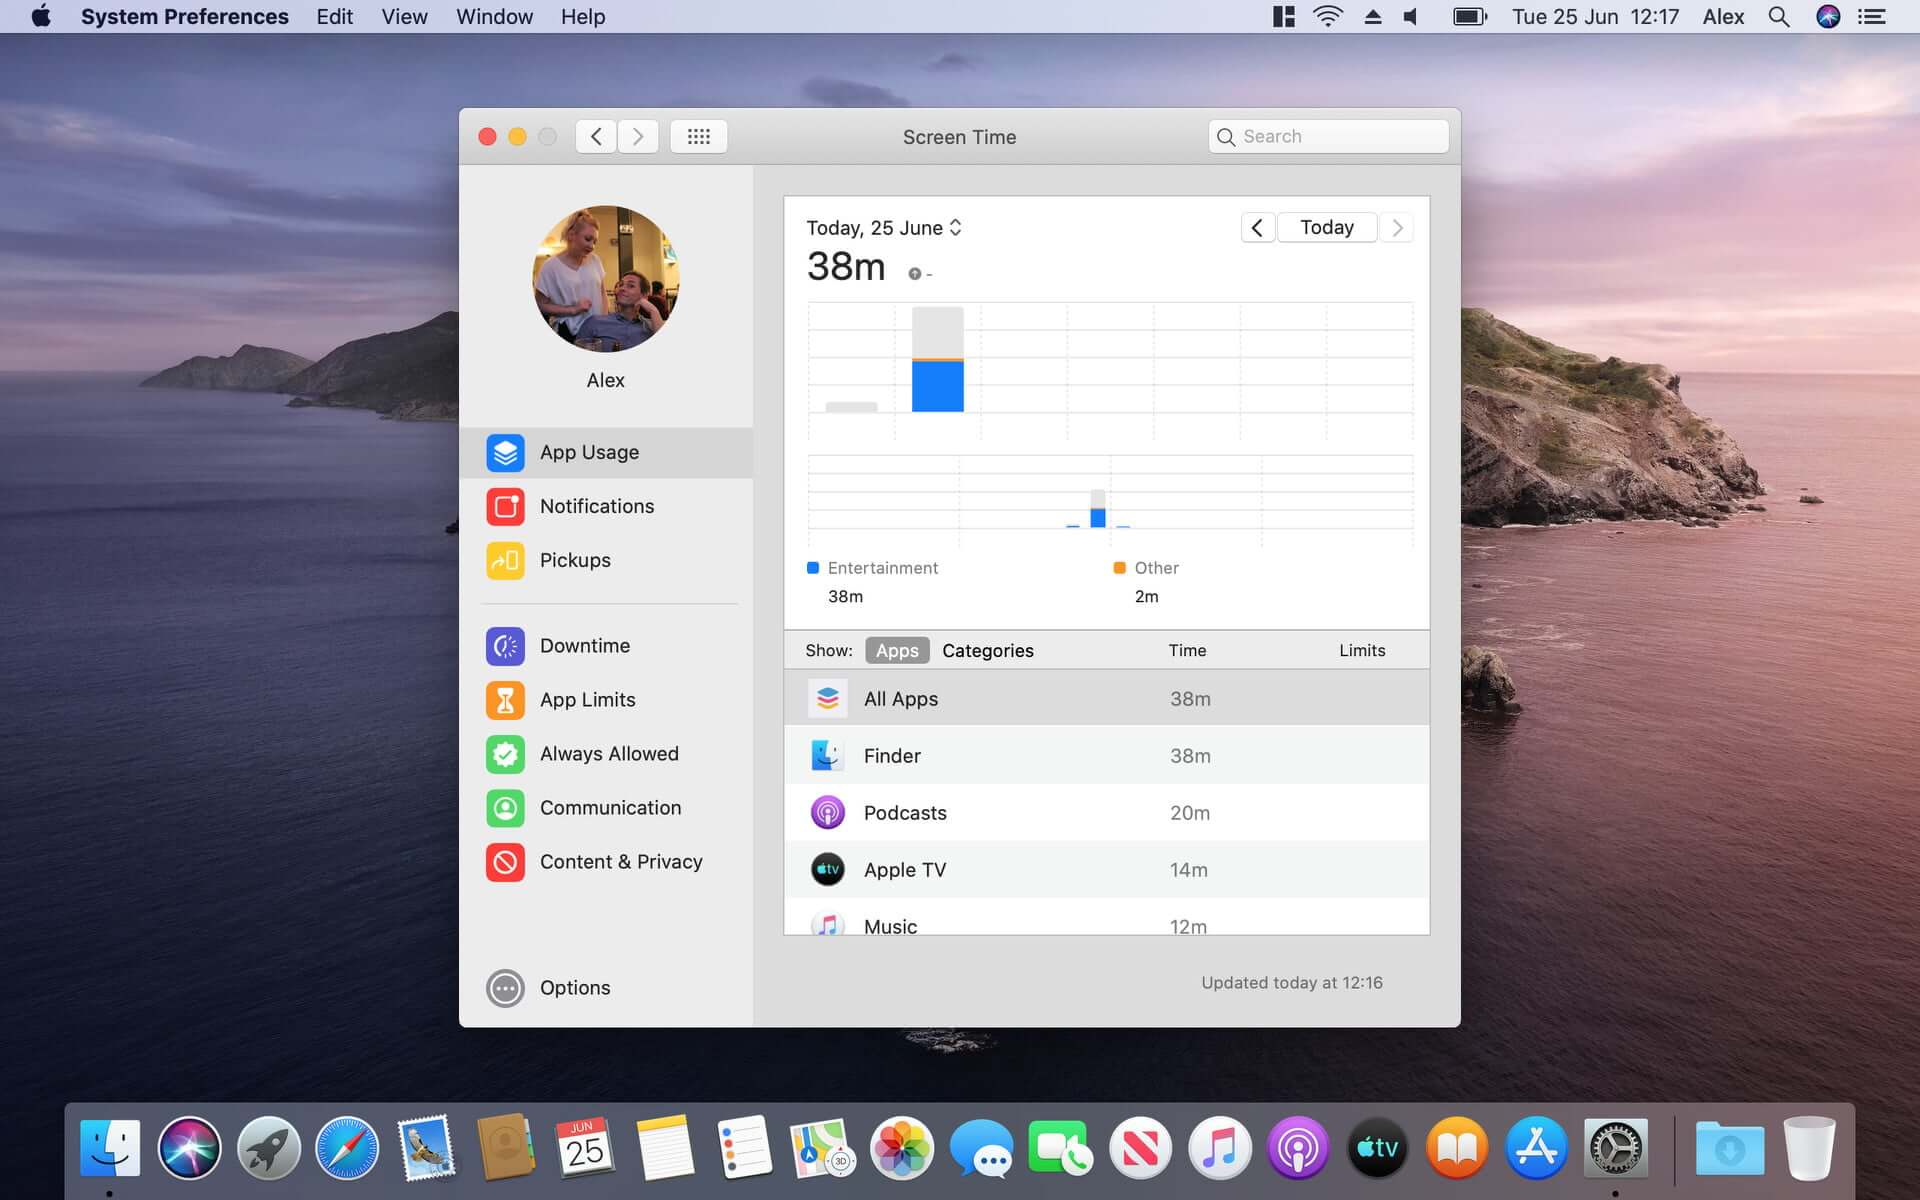Click the Search input field
Image resolution: width=1920 pixels, height=1200 pixels.
pyautogui.click(x=1327, y=135)
